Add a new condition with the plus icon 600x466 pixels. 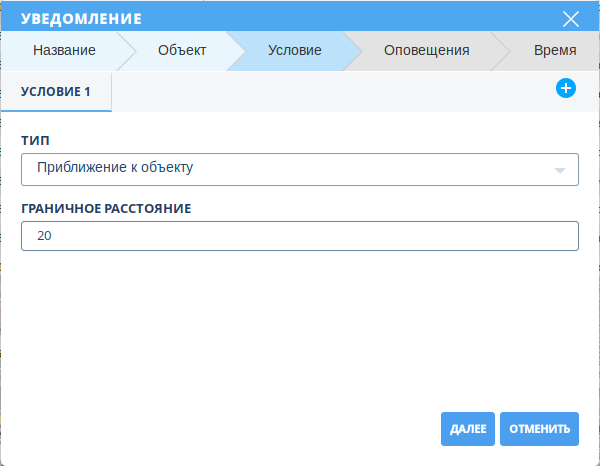click(565, 89)
